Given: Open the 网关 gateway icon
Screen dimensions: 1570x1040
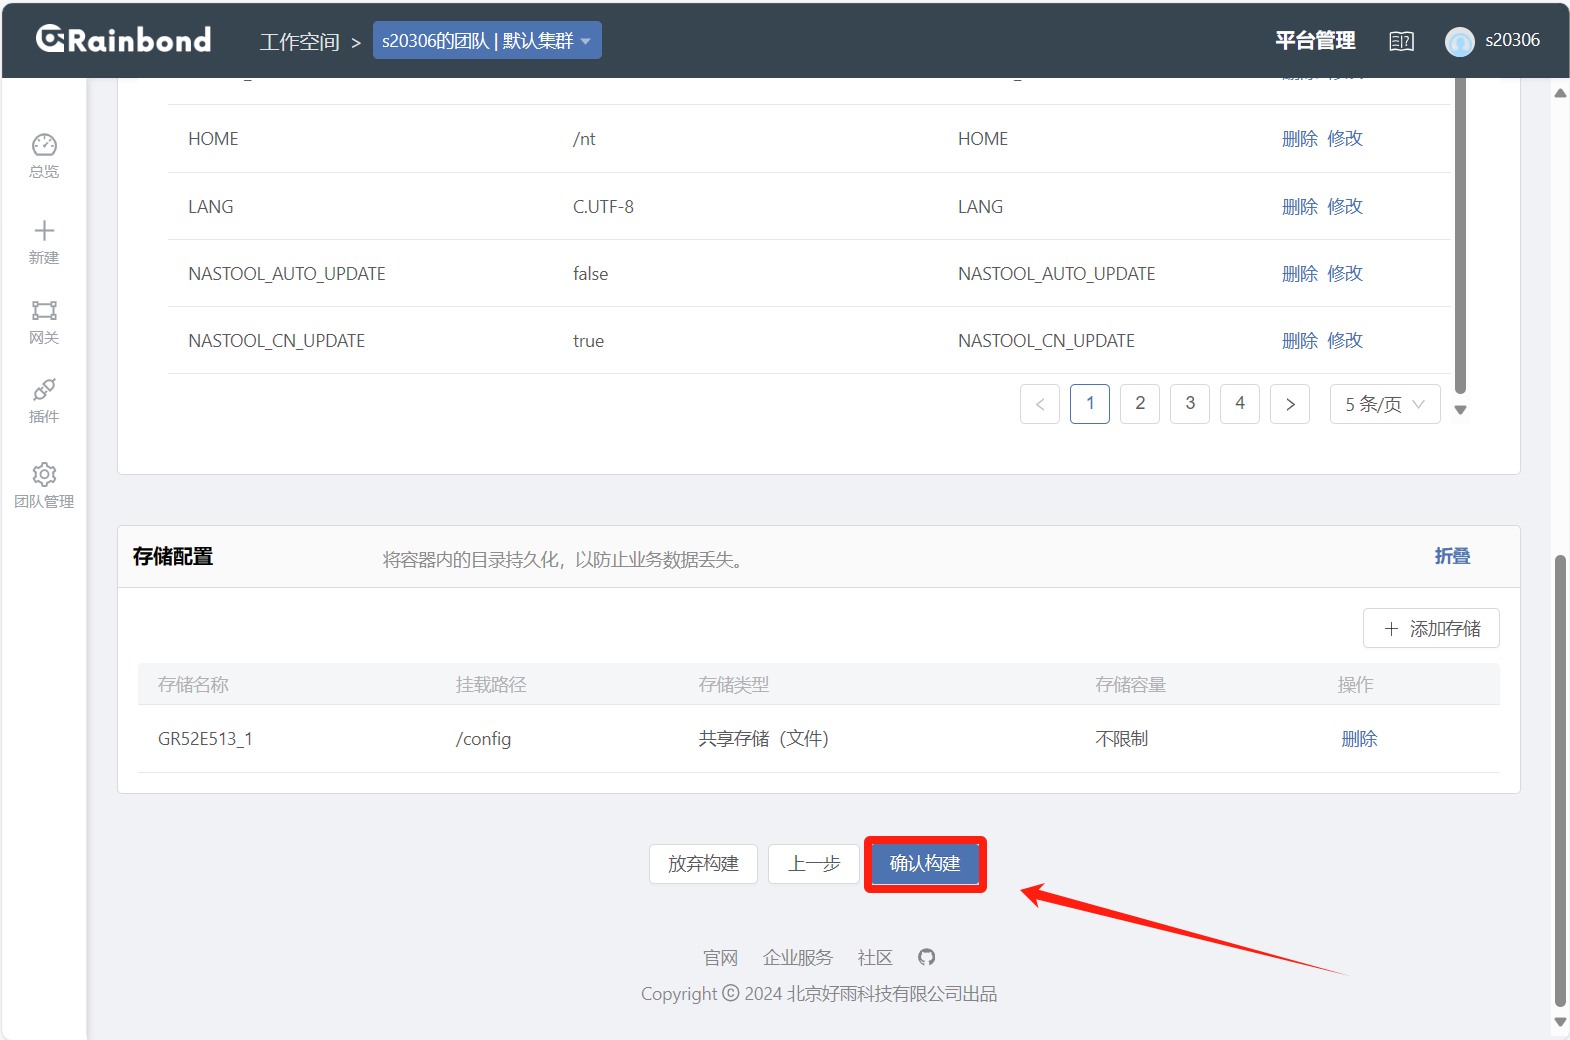Looking at the screenshot, I should (44, 311).
